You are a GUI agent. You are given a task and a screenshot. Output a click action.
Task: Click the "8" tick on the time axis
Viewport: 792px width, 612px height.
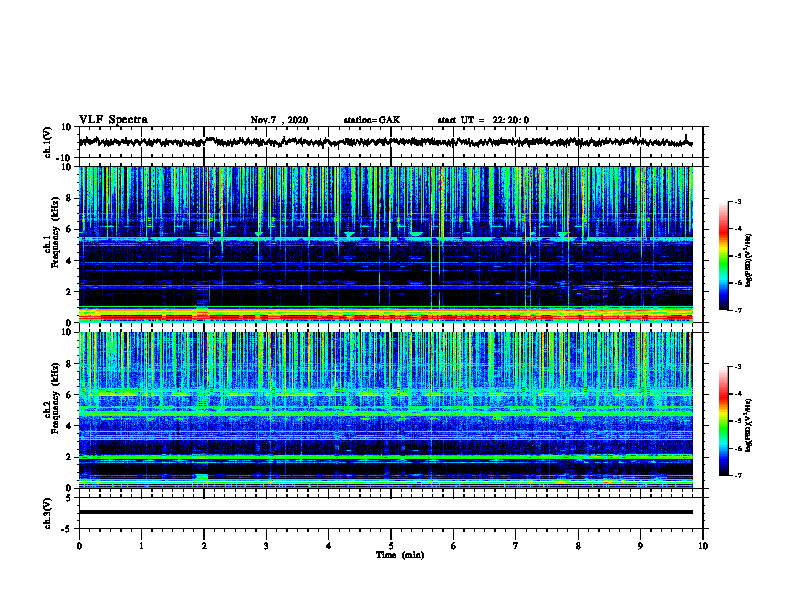point(578,546)
